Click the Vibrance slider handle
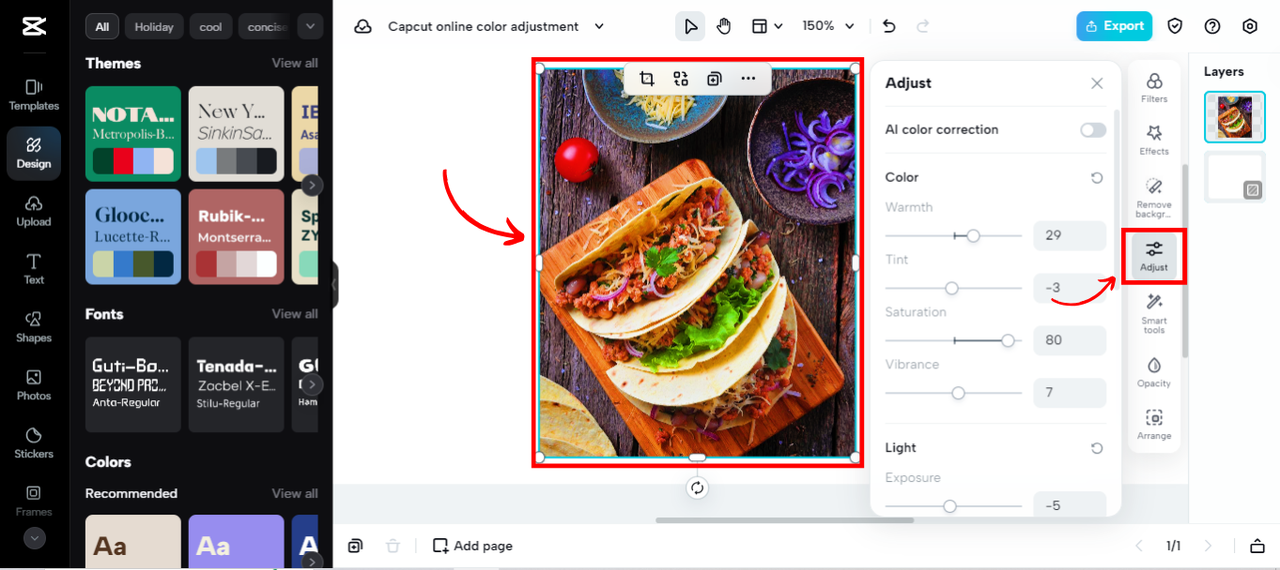 pos(958,393)
